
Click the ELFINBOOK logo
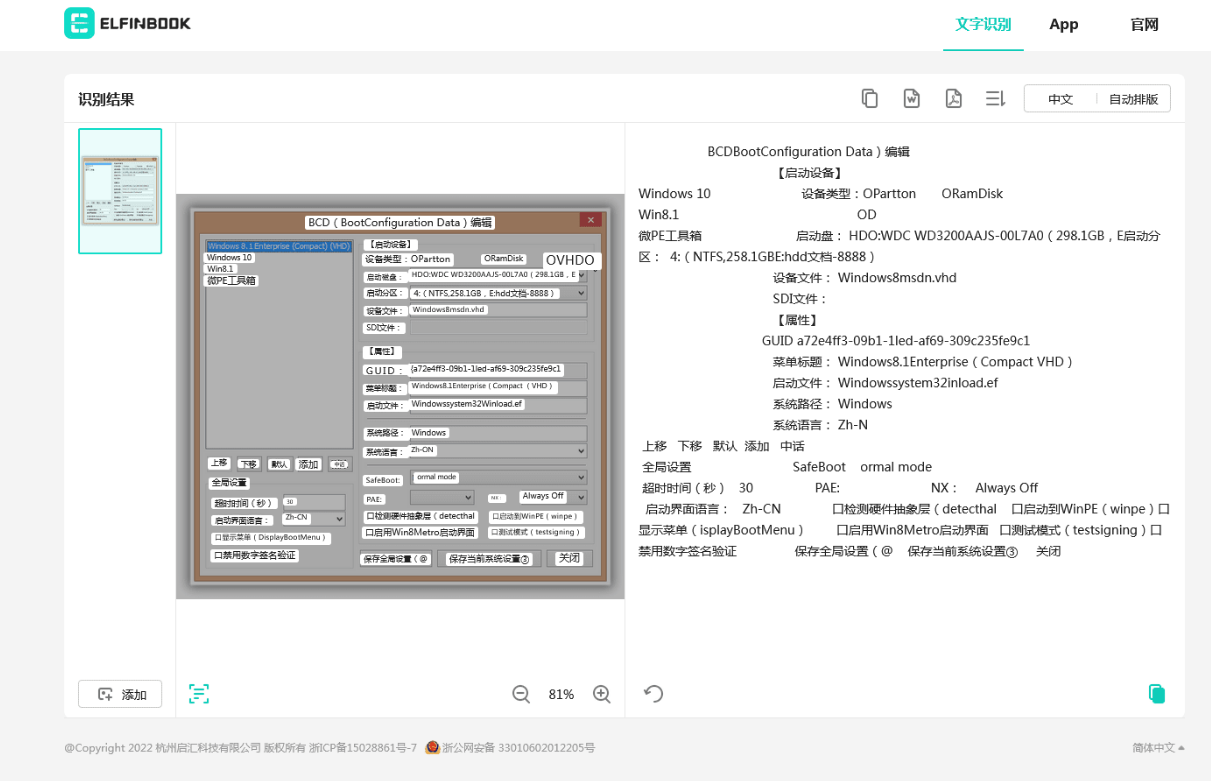[128, 23]
